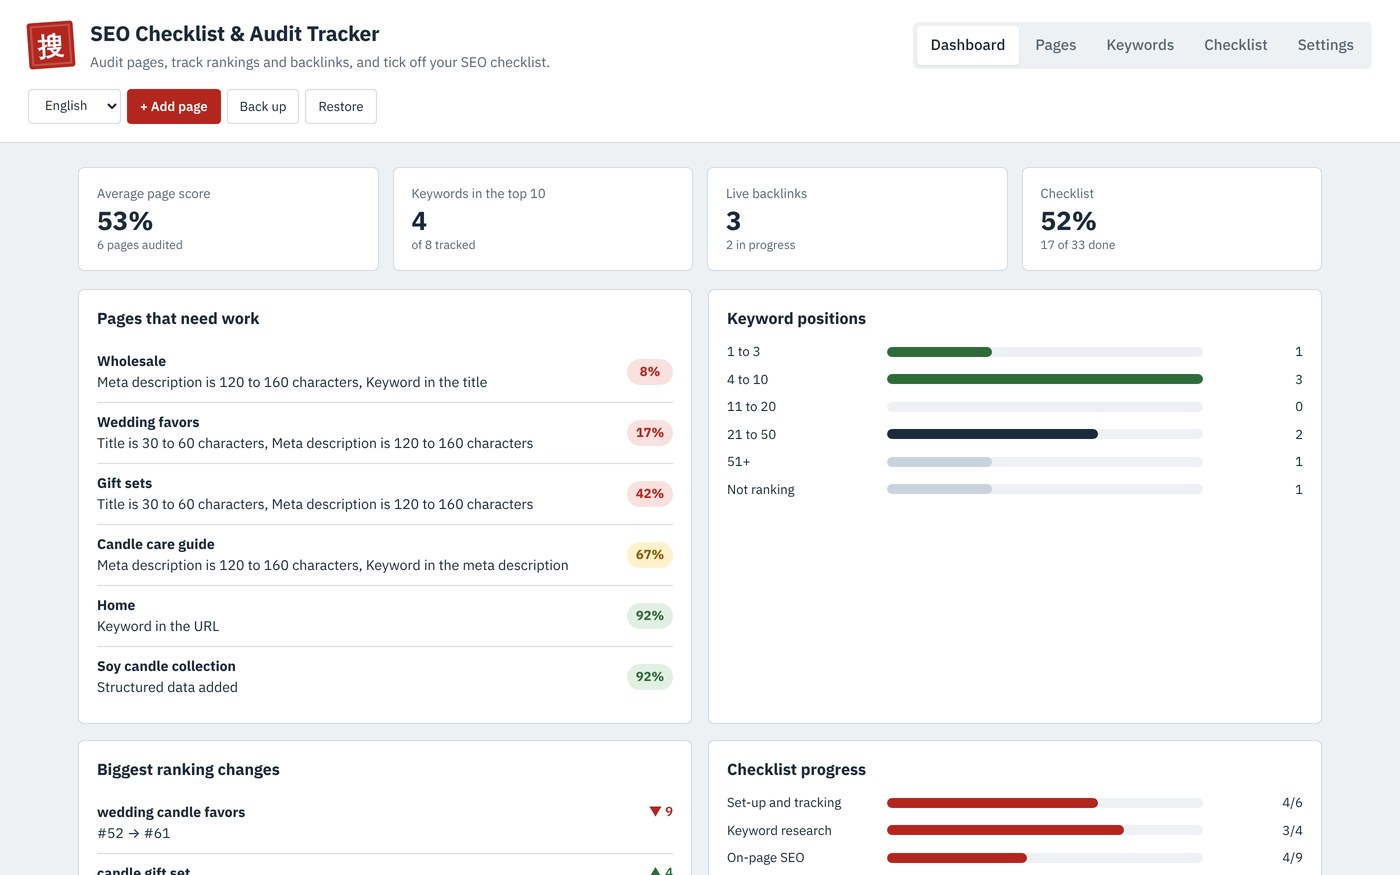Switch to the Dashboard tab
Image resolution: width=1400 pixels, height=875 pixels.
click(x=968, y=45)
